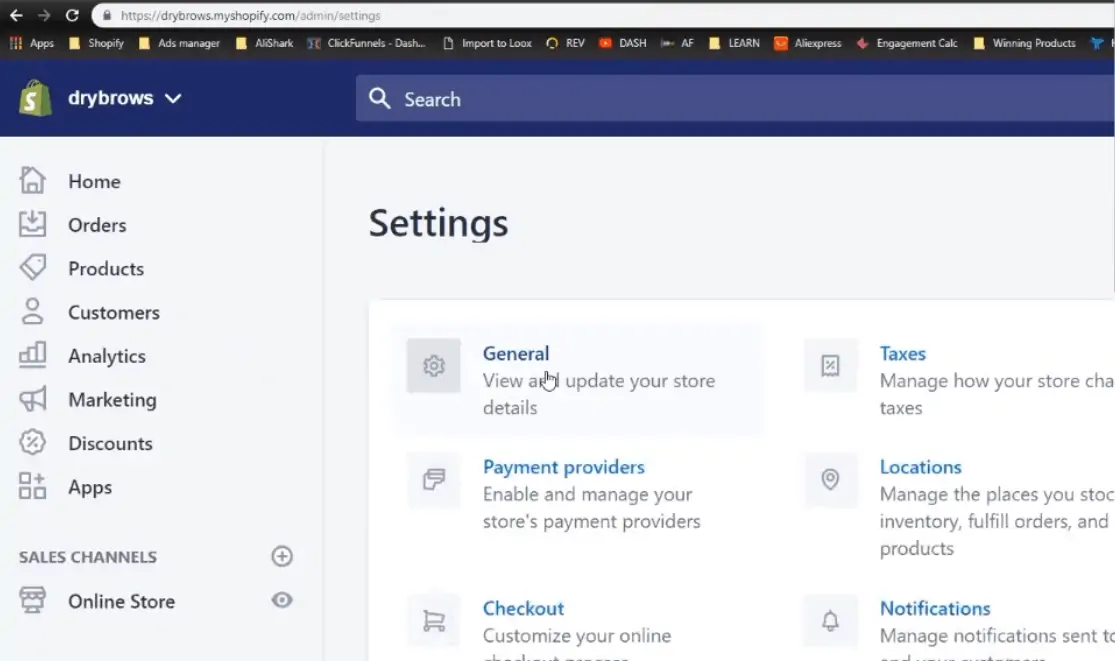Click the Apps grid icon
This screenshot has height=661, width=1115.
tap(33, 487)
